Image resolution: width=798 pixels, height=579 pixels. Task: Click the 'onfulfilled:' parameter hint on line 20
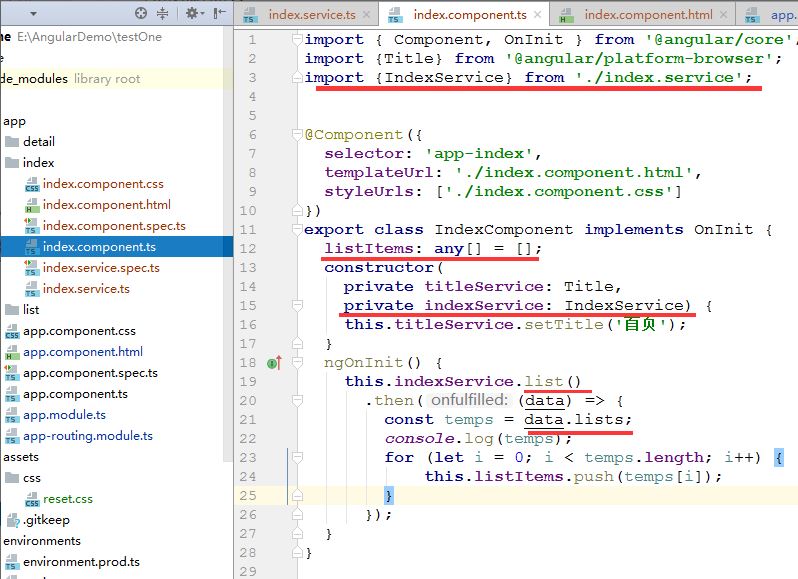click(x=469, y=400)
